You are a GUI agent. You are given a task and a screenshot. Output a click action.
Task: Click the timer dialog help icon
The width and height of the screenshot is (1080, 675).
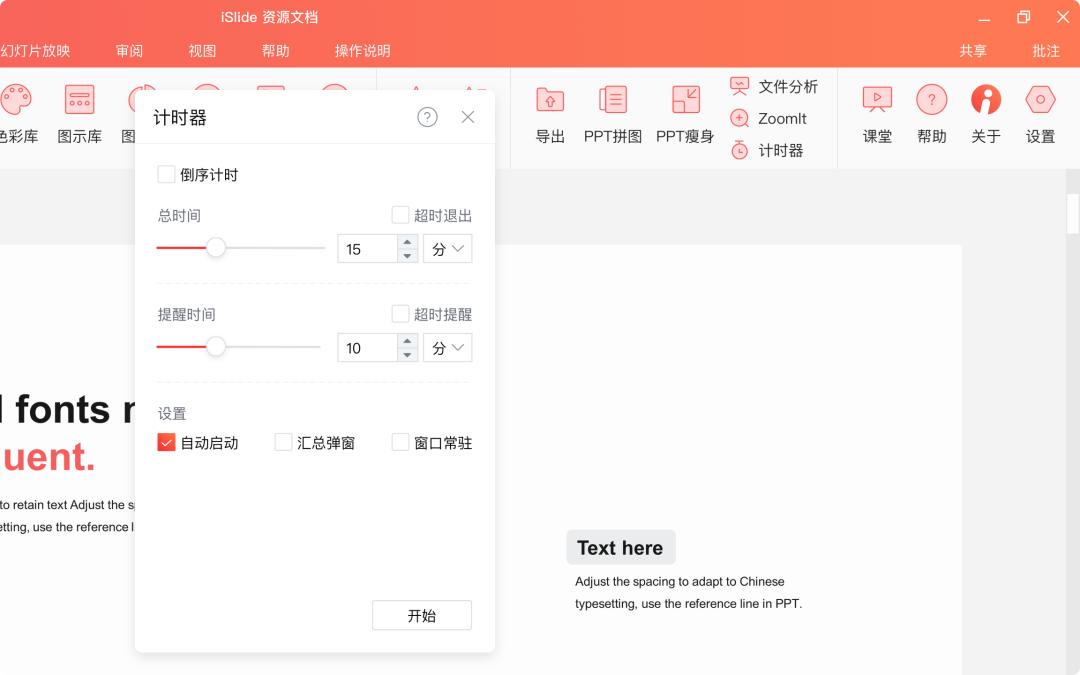click(427, 117)
